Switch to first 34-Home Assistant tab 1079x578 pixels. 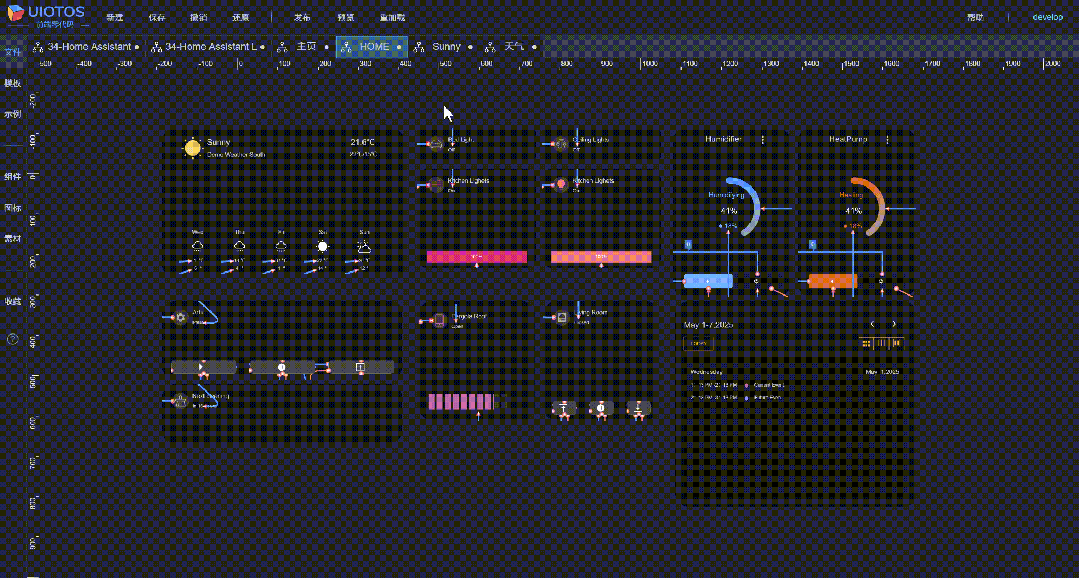pyautogui.click(x=86, y=47)
